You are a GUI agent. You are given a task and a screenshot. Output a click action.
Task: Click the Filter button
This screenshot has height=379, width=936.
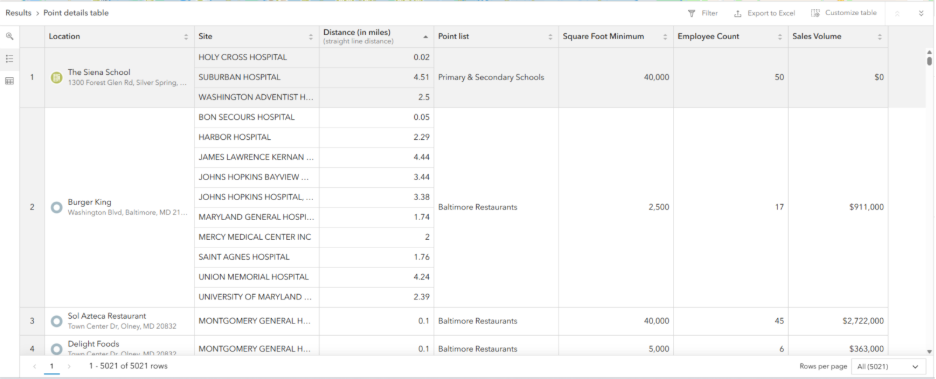click(703, 13)
